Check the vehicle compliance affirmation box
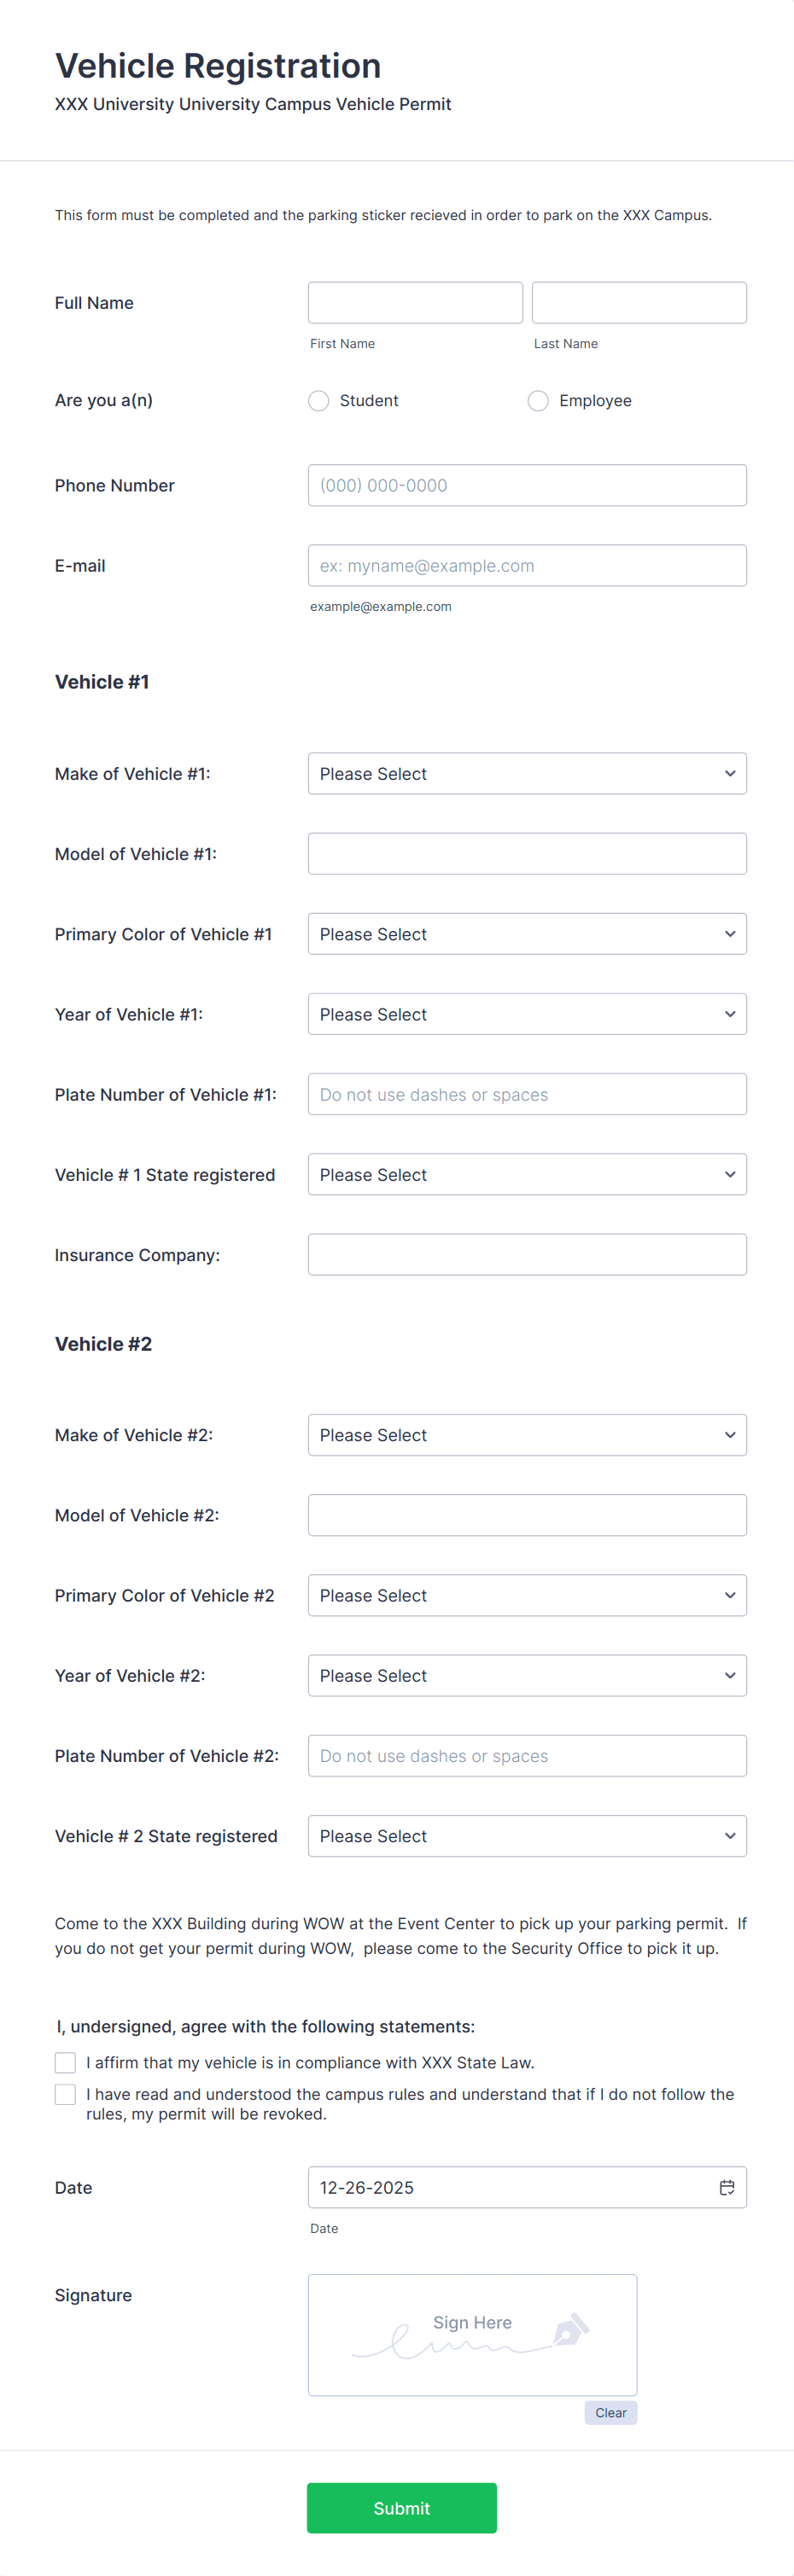The width and height of the screenshot is (794, 2576). pos(64,2062)
